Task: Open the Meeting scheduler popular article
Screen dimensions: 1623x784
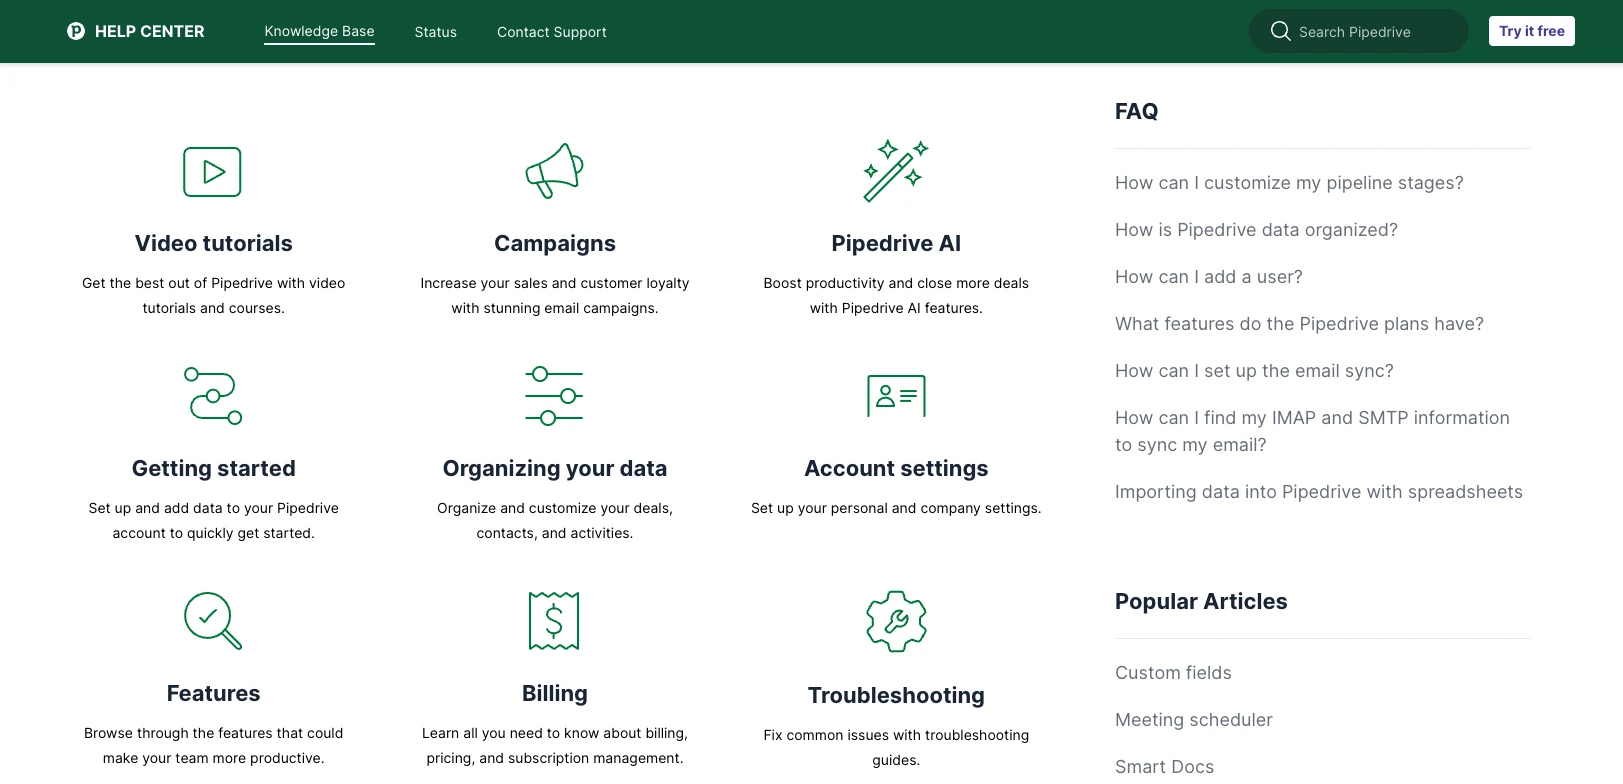Action: tap(1194, 720)
